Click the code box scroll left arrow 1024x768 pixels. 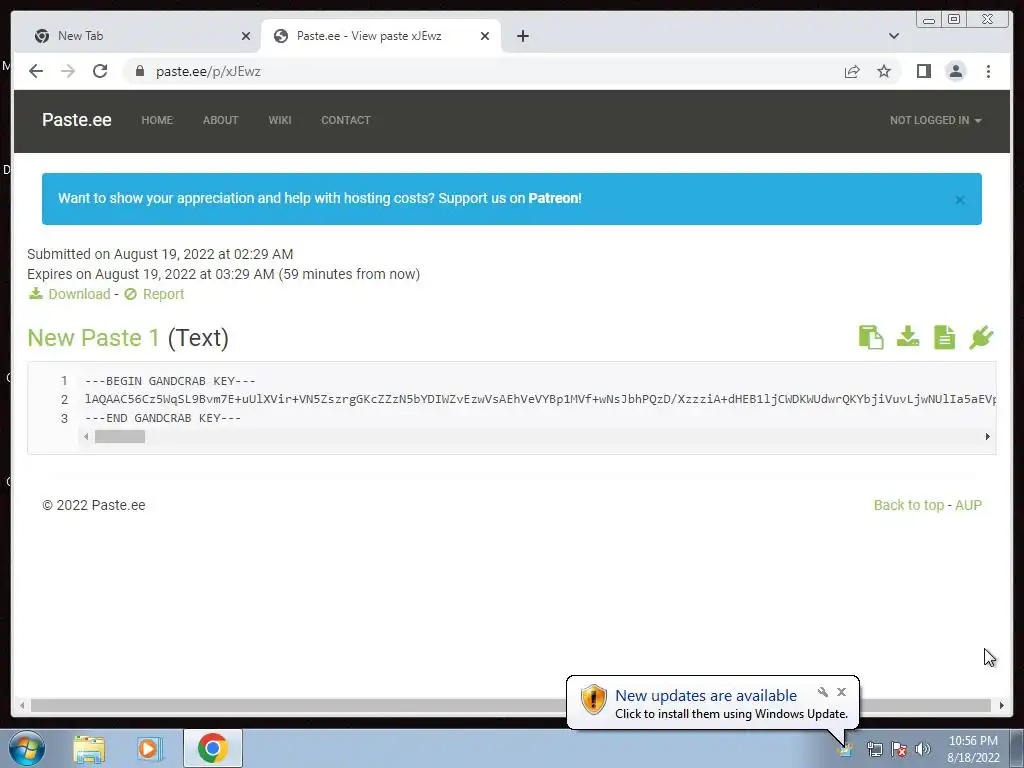[x=86, y=436]
